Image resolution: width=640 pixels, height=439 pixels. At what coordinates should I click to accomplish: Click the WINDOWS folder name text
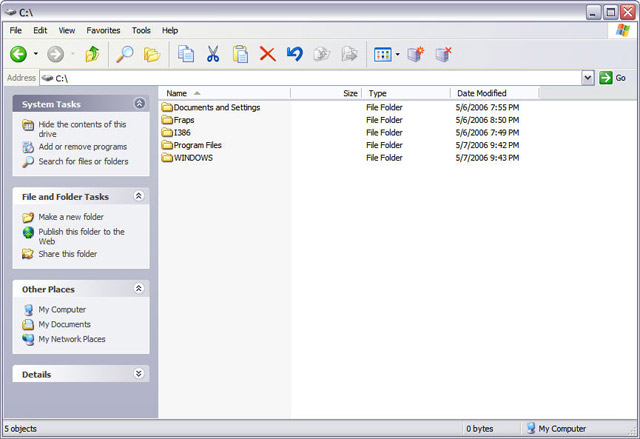coord(193,158)
